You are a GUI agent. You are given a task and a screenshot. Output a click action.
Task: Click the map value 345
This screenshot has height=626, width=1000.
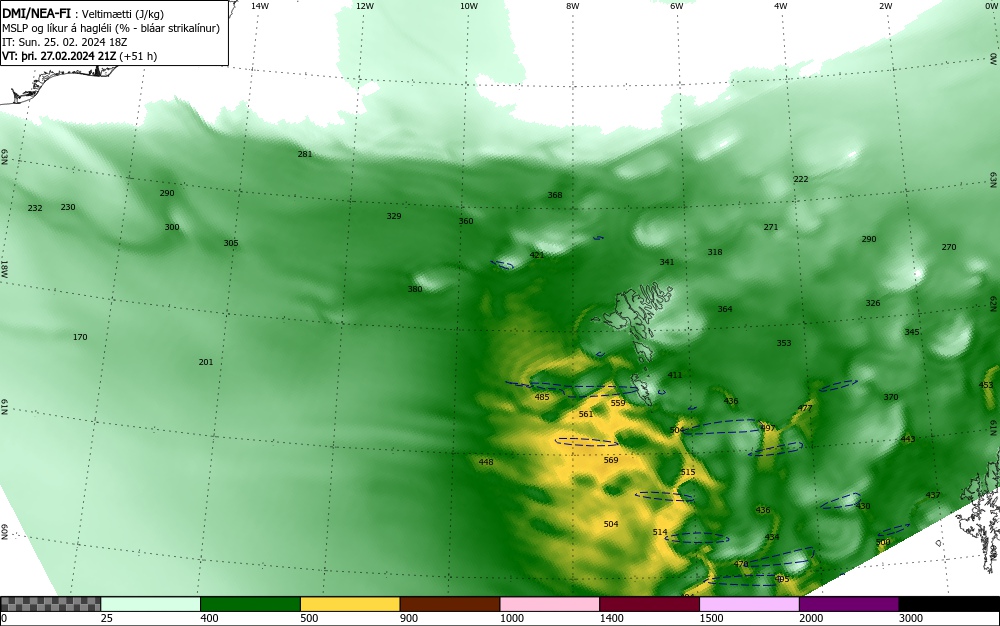click(x=912, y=332)
